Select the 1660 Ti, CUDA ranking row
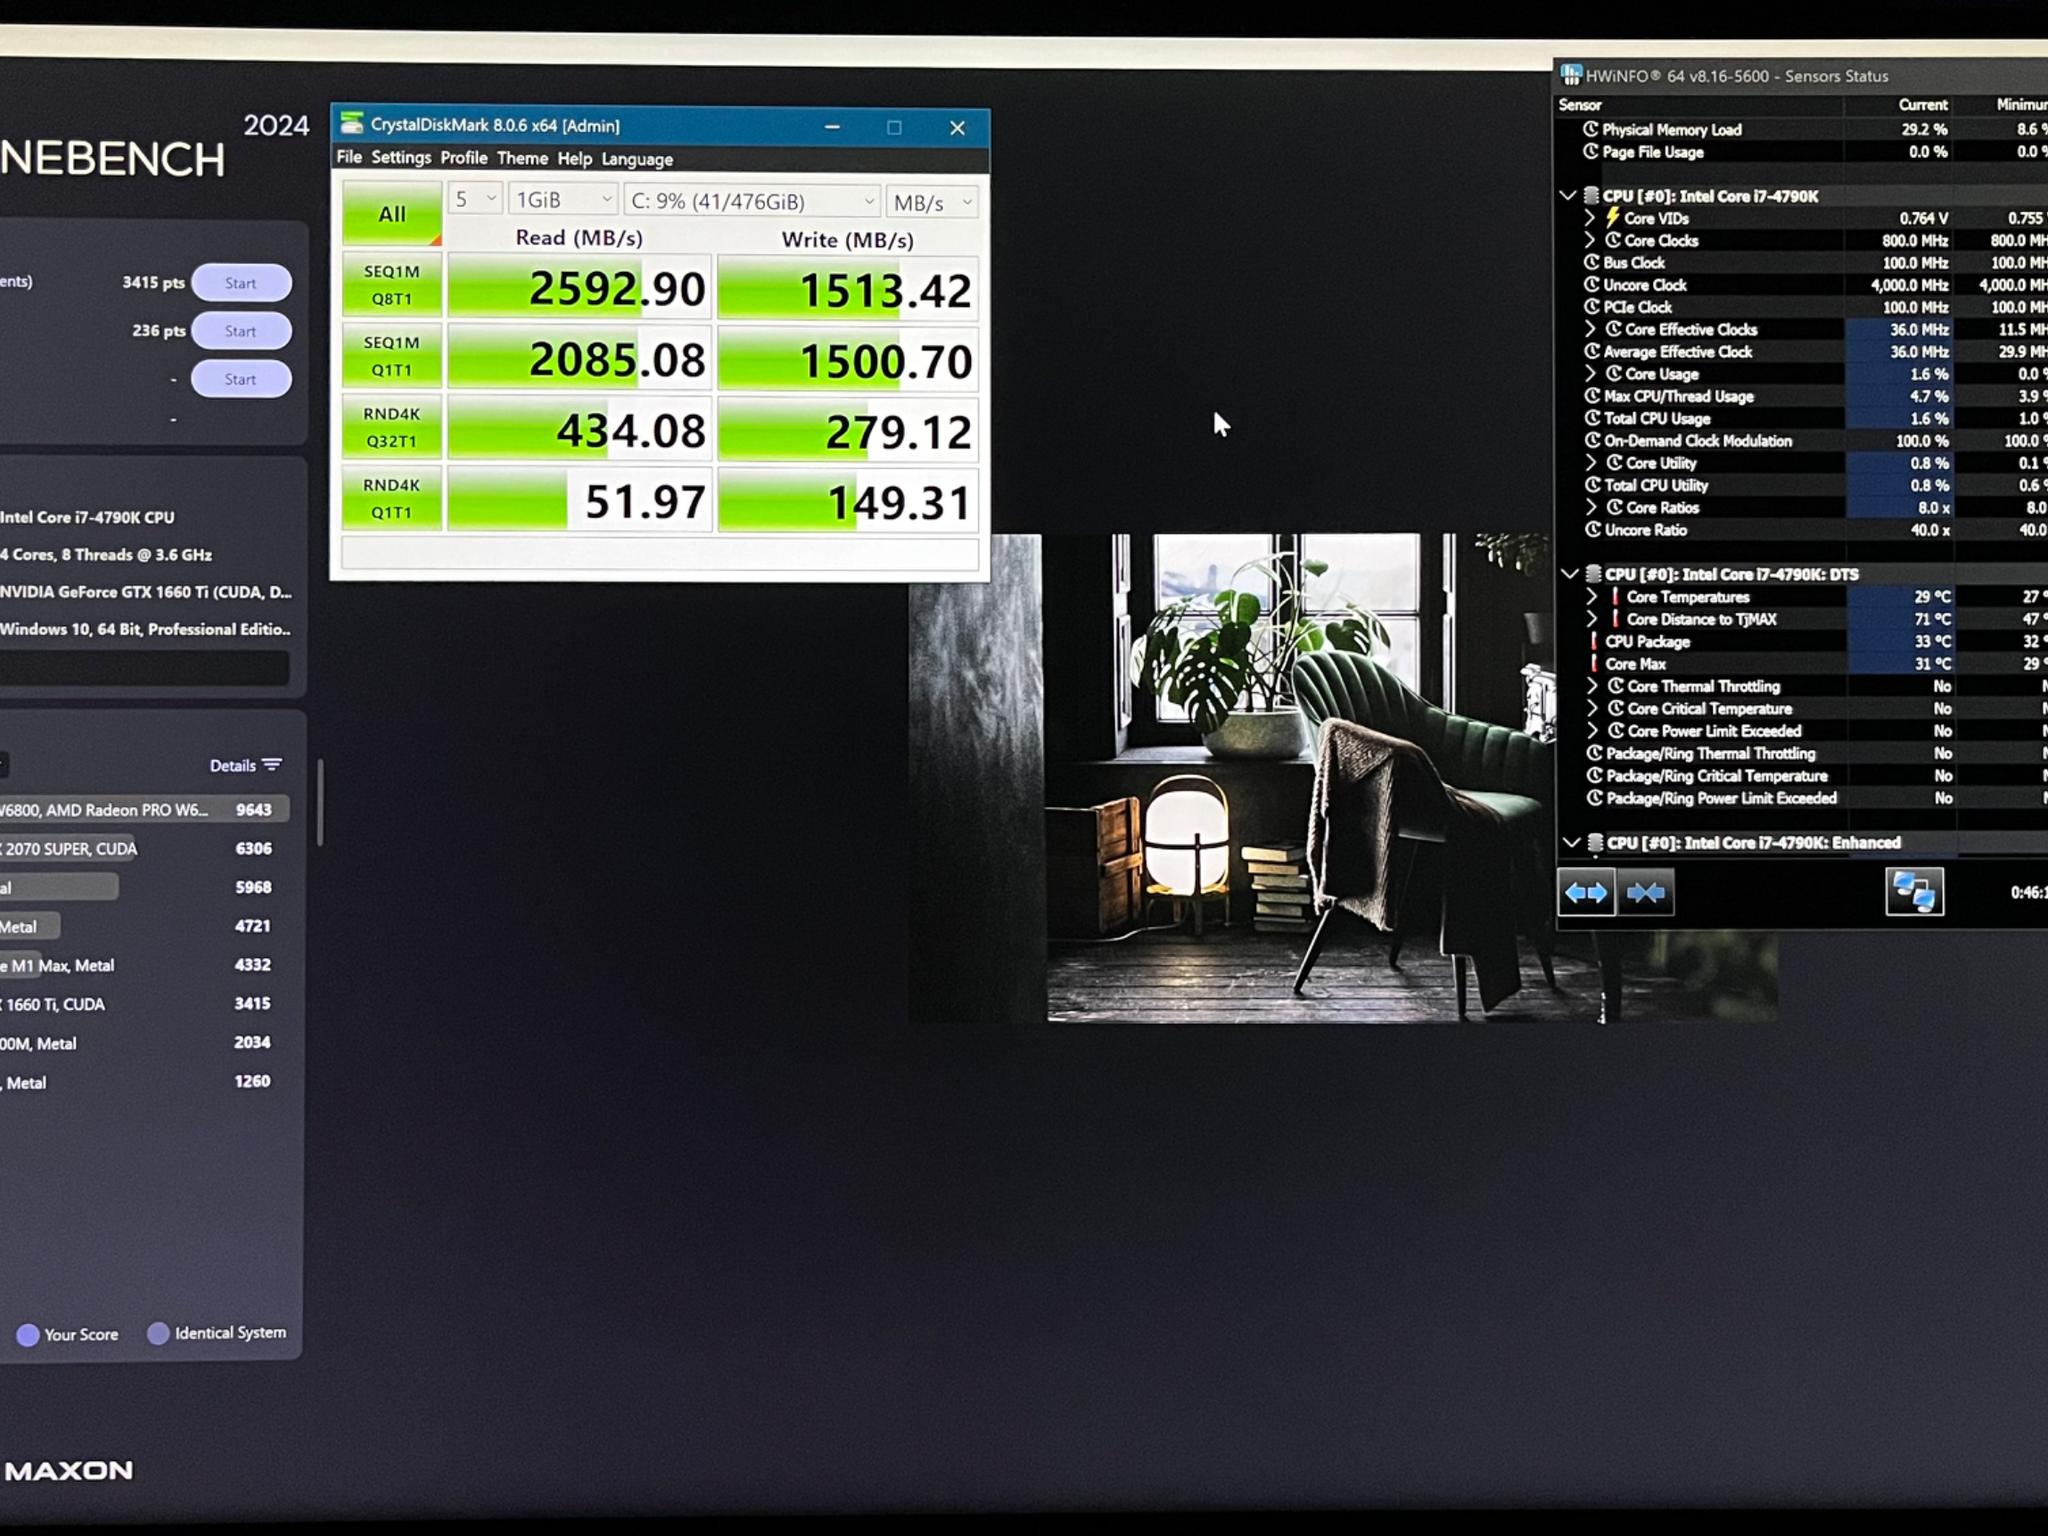The image size is (2048, 1536). click(143, 1003)
